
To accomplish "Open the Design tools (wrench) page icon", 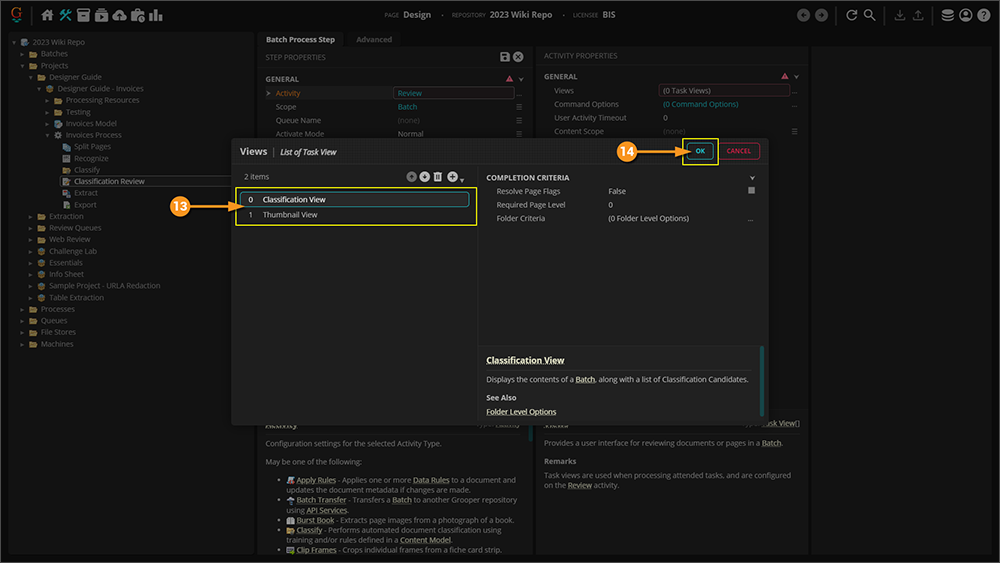I will [x=66, y=15].
